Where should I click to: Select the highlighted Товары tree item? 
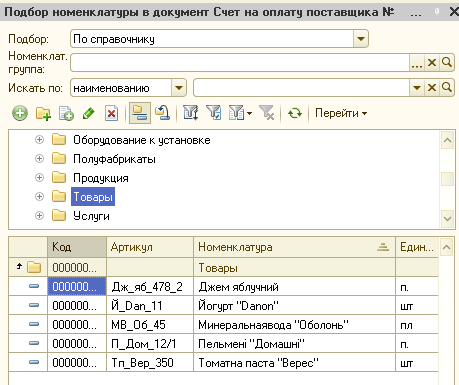(93, 197)
